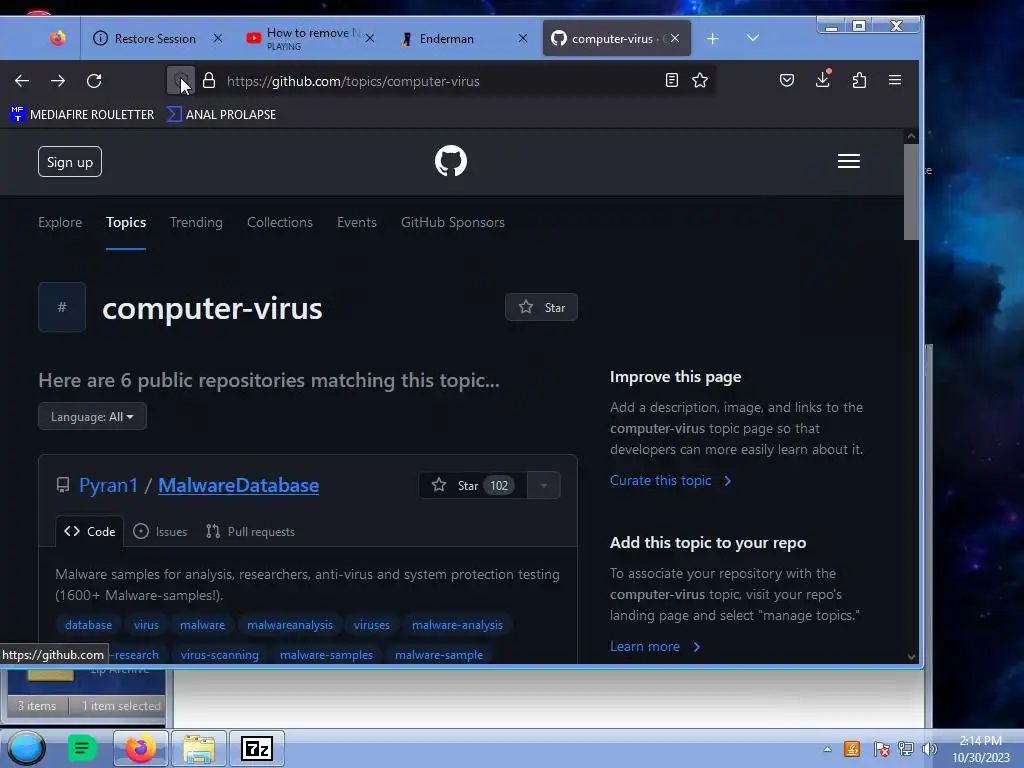Expand the star list dropdown arrow
Viewport: 1024px width, 768px height.
pyautogui.click(x=544, y=485)
